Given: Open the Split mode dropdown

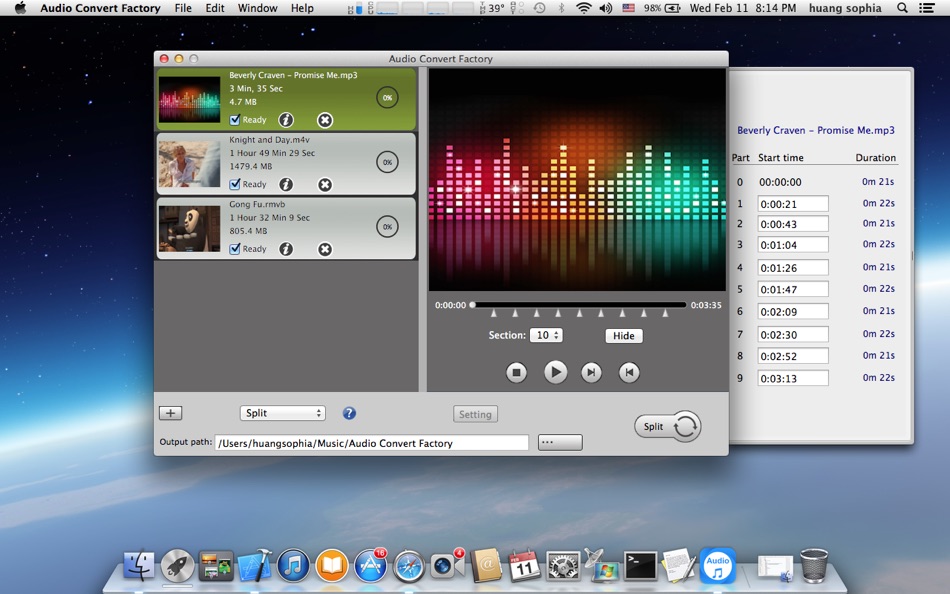Looking at the screenshot, I should coord(282,413).
